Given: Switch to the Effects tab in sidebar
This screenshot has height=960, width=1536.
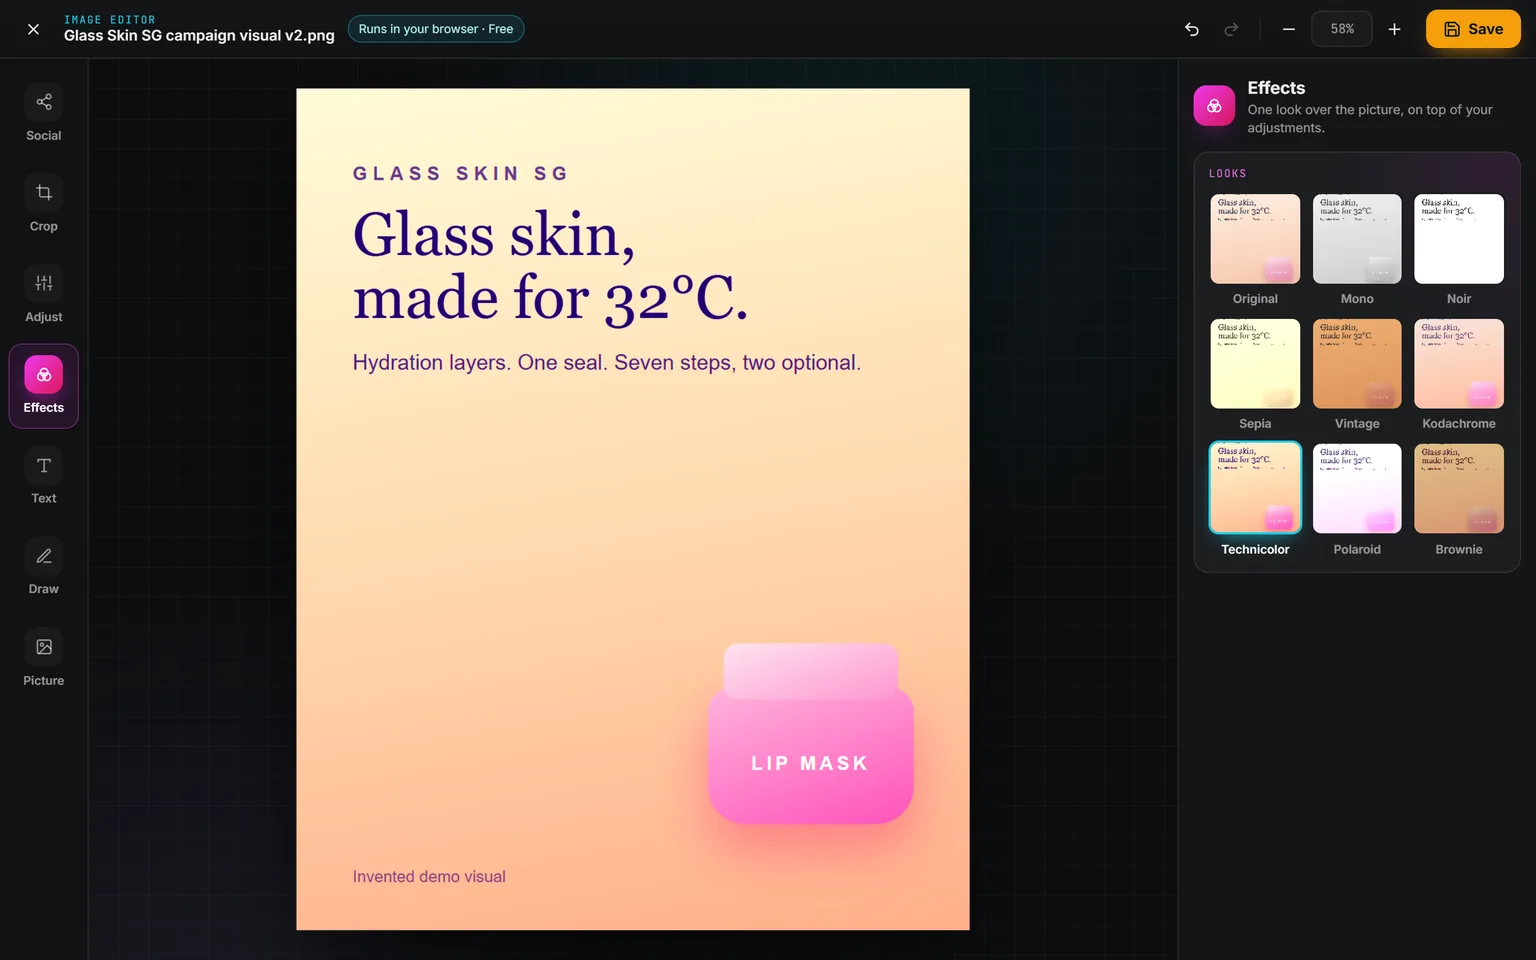Looking at the screenshot, I should [44, 386].
